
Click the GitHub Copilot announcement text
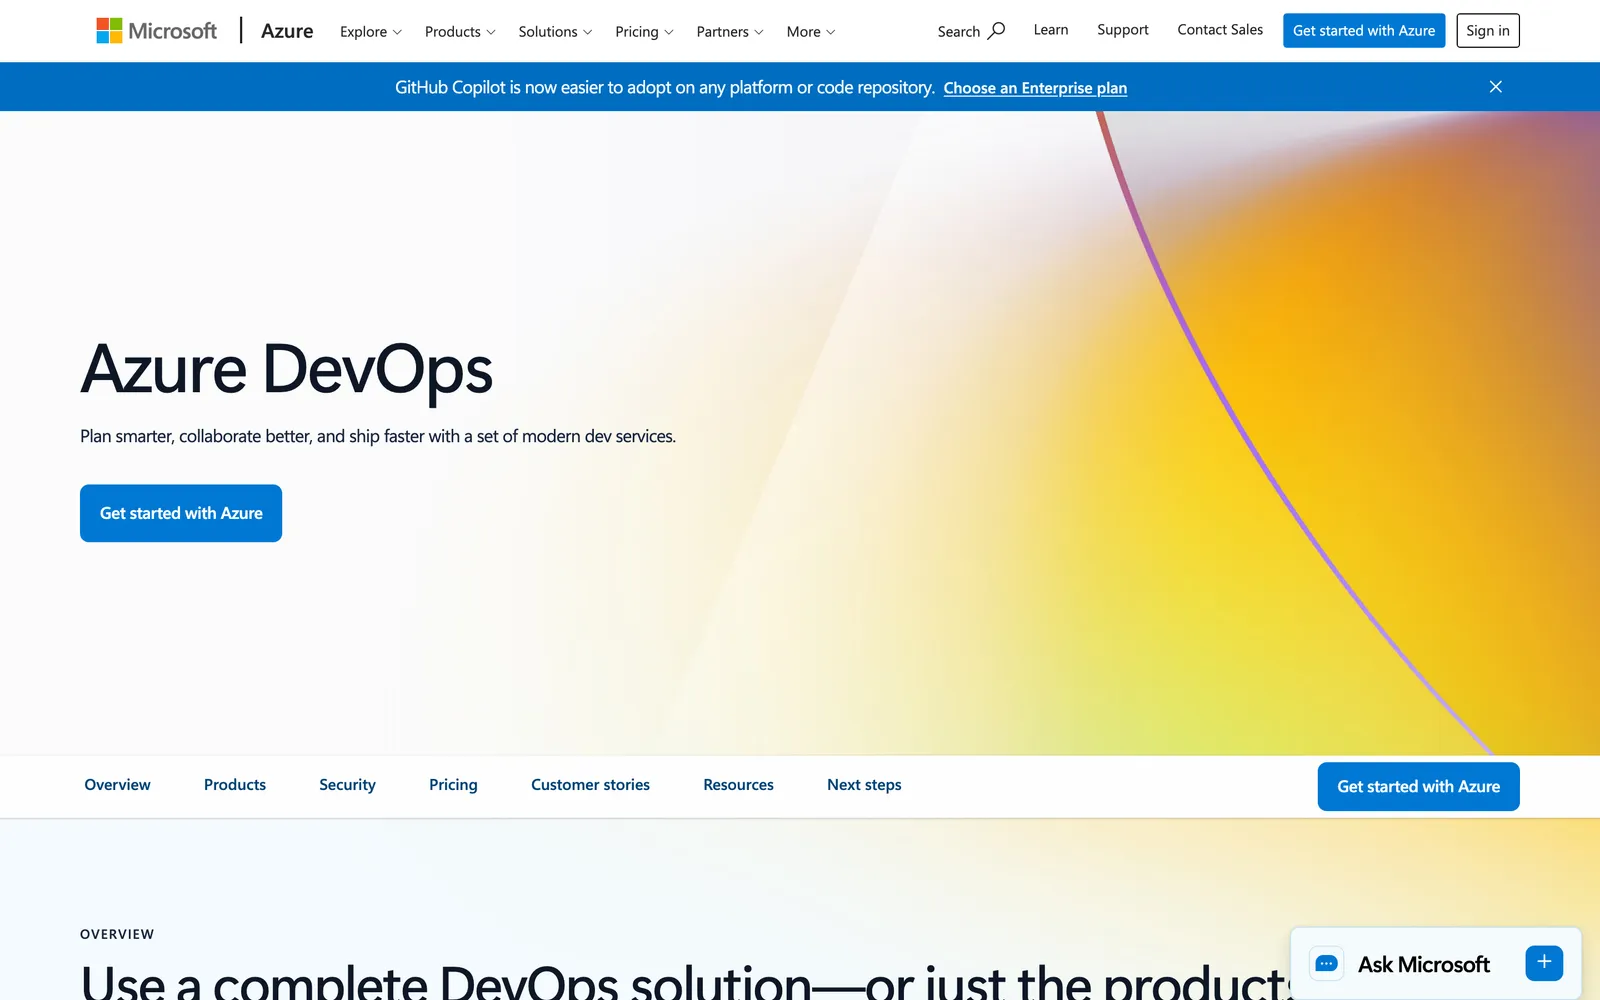[x=665, y=87]
